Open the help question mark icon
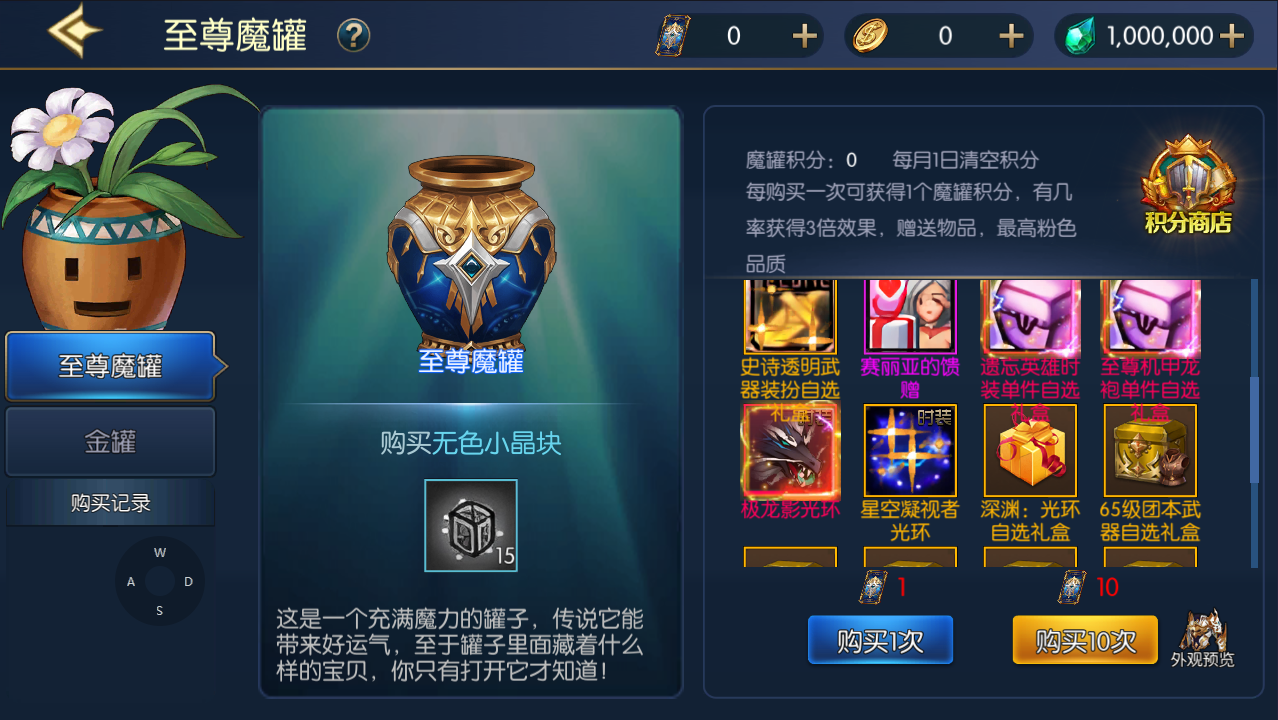 [x=353, y=36]
